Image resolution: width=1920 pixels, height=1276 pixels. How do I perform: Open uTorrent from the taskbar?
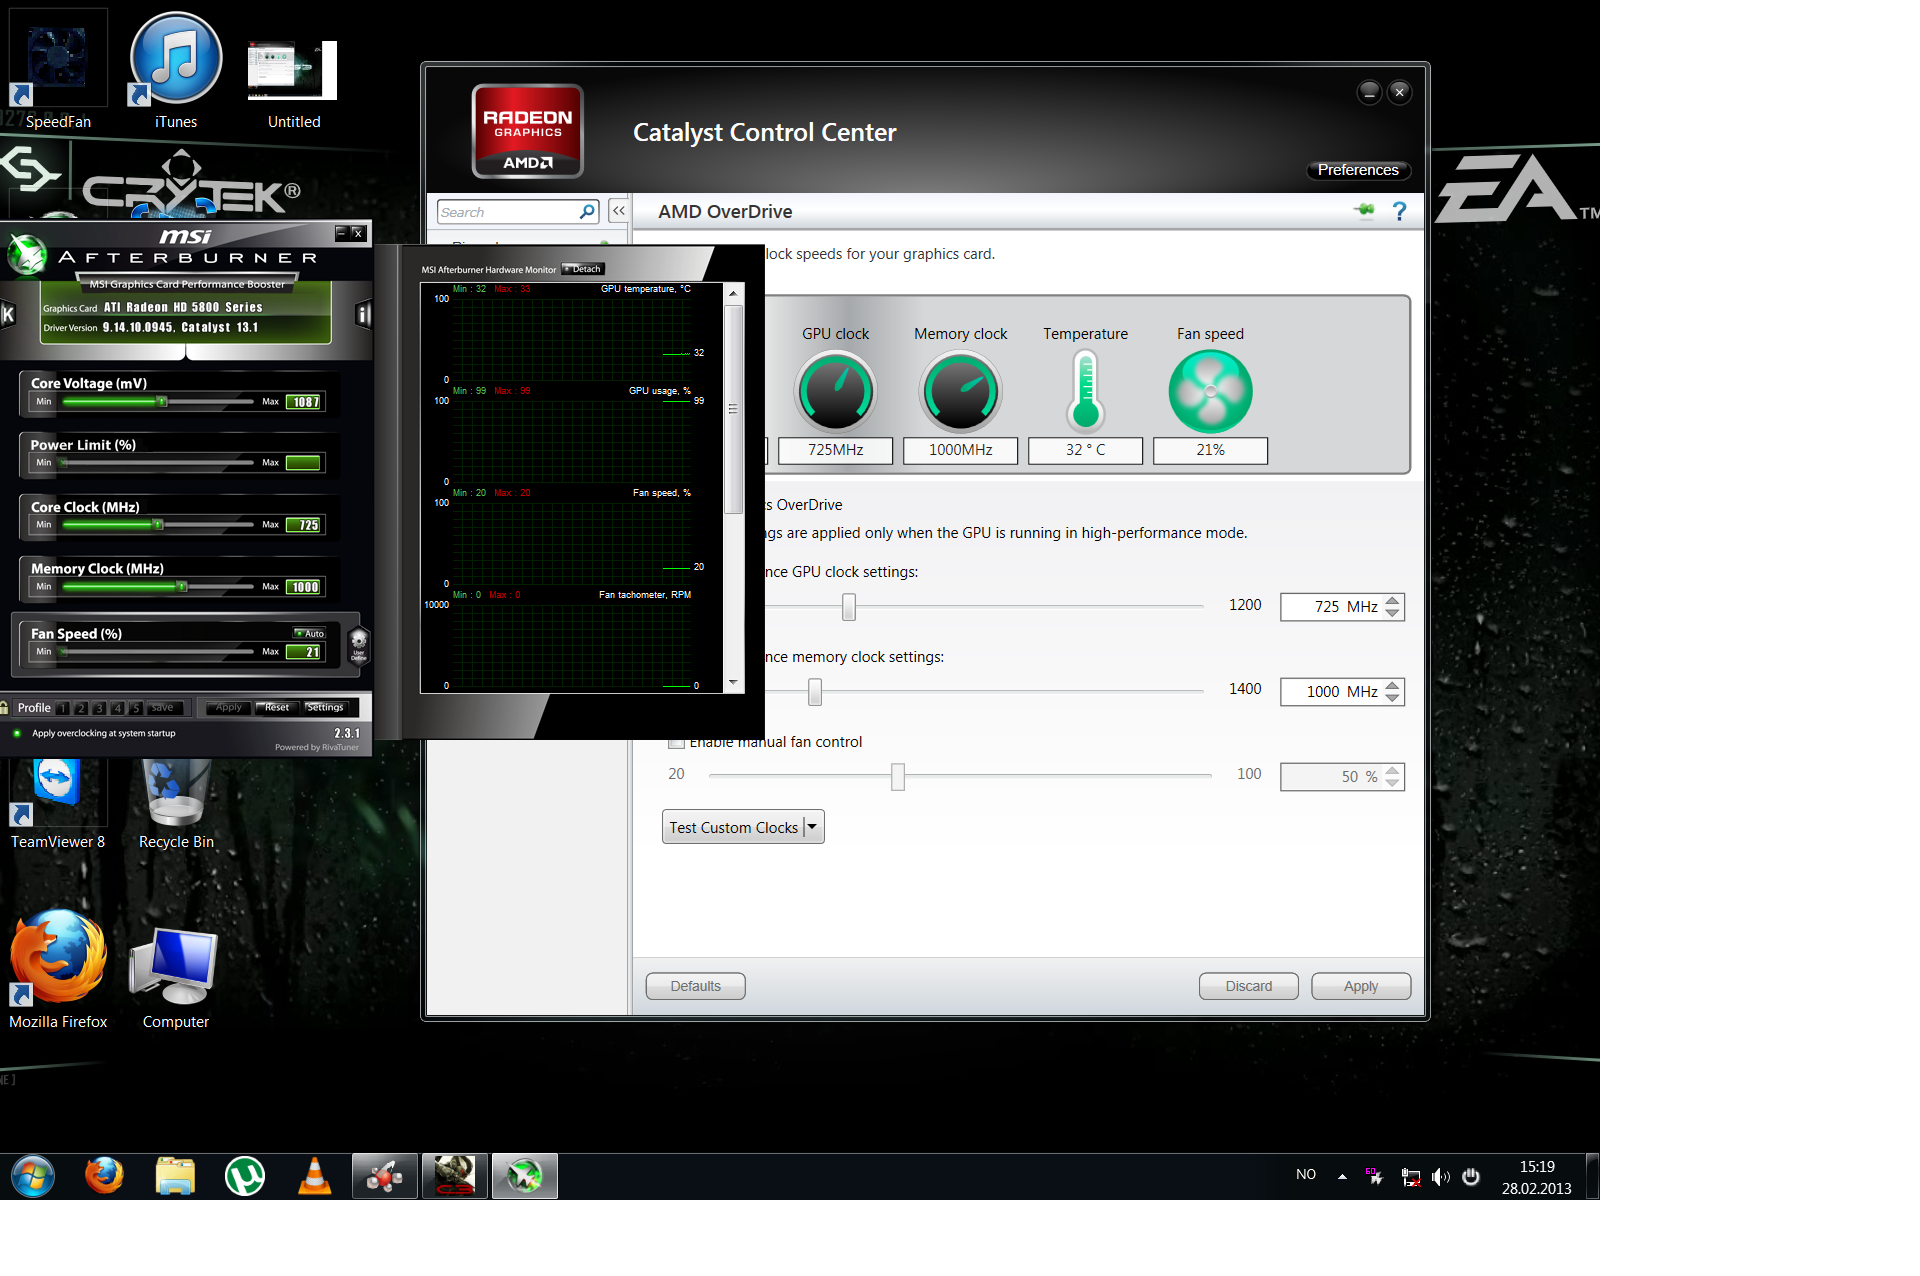pos(245,1176)
